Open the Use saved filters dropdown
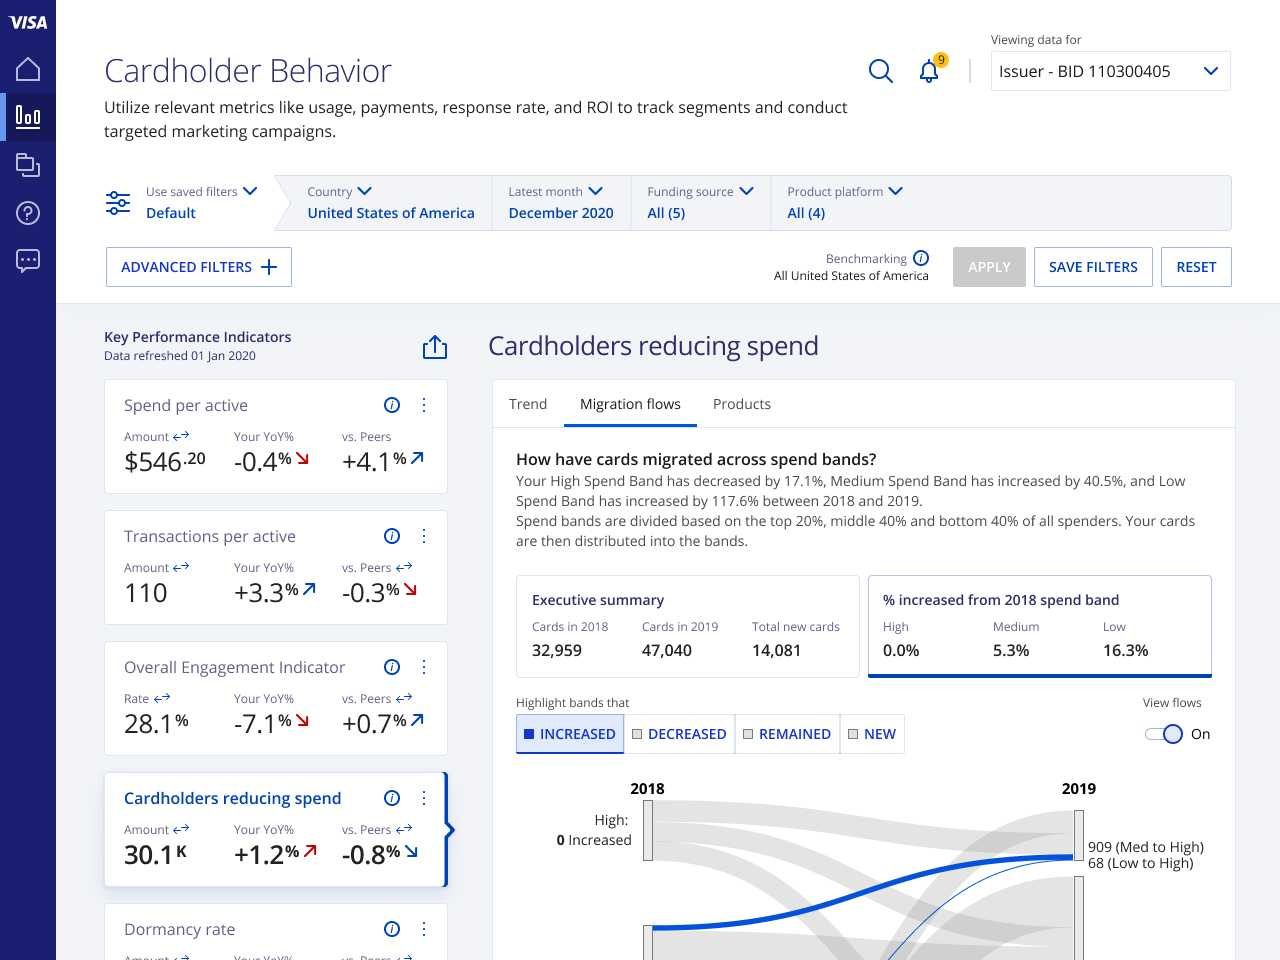Viewport: 1280px width, 960px height. (201, 191)
